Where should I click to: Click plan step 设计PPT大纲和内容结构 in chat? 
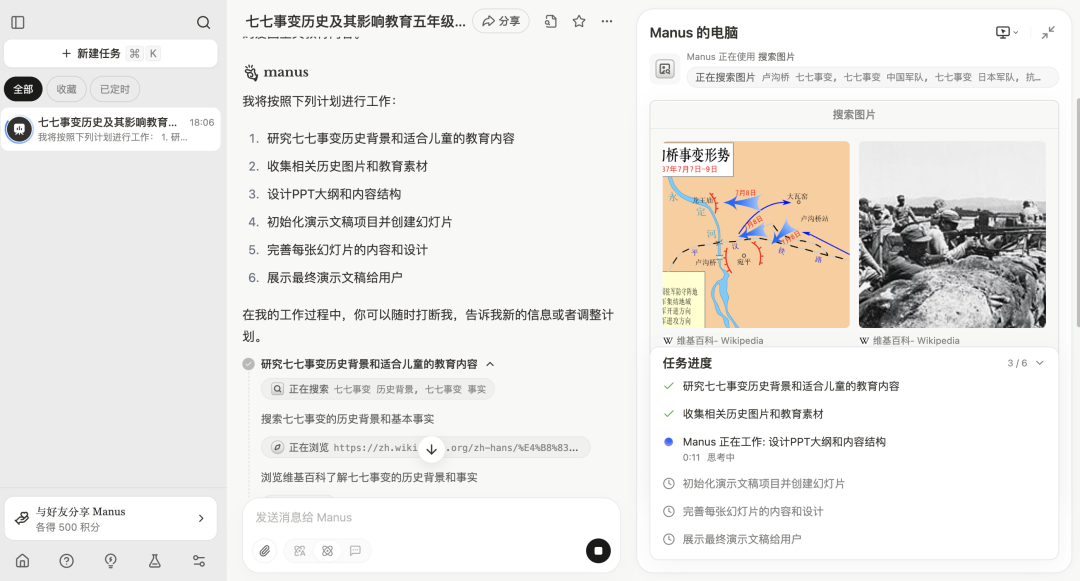334,194
